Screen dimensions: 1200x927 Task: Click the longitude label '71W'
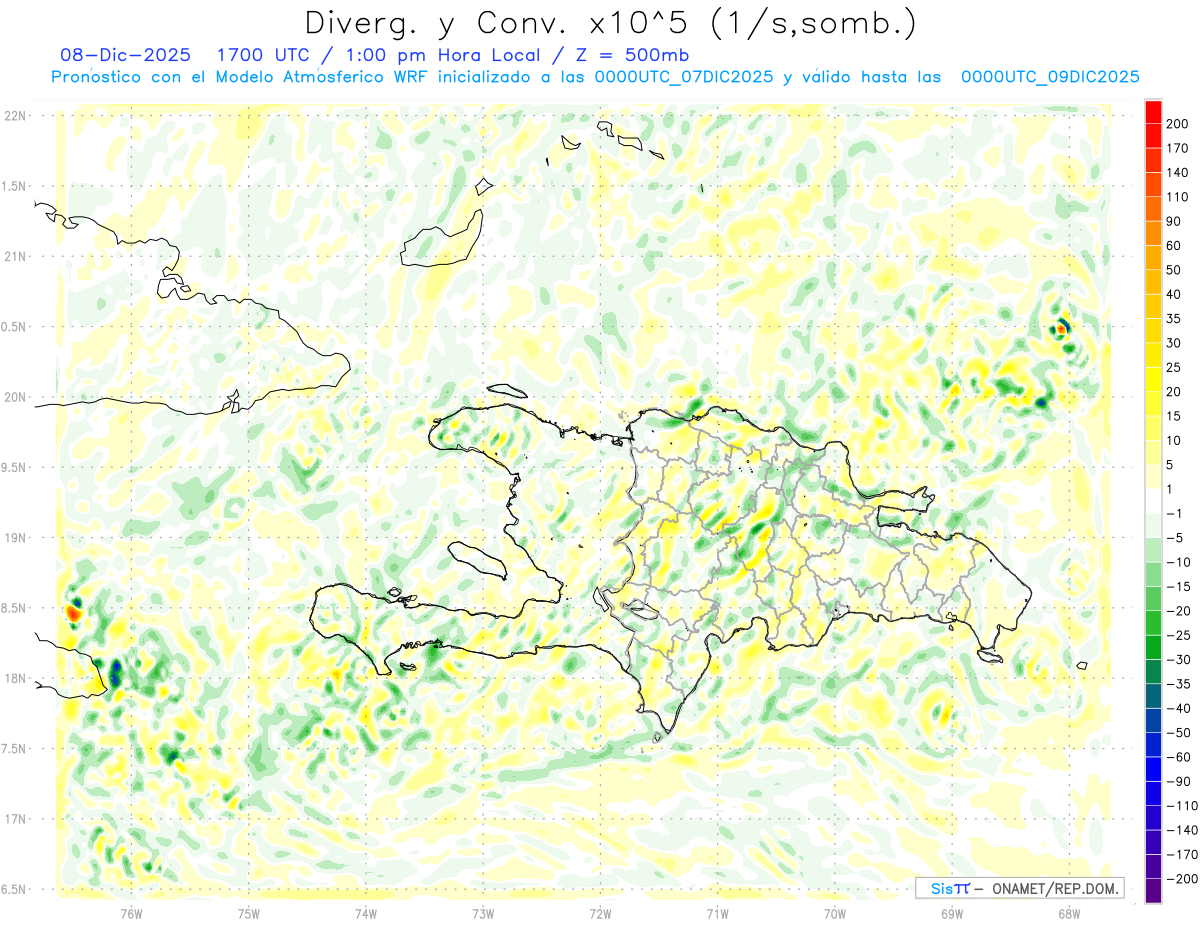tap(717, 912)
